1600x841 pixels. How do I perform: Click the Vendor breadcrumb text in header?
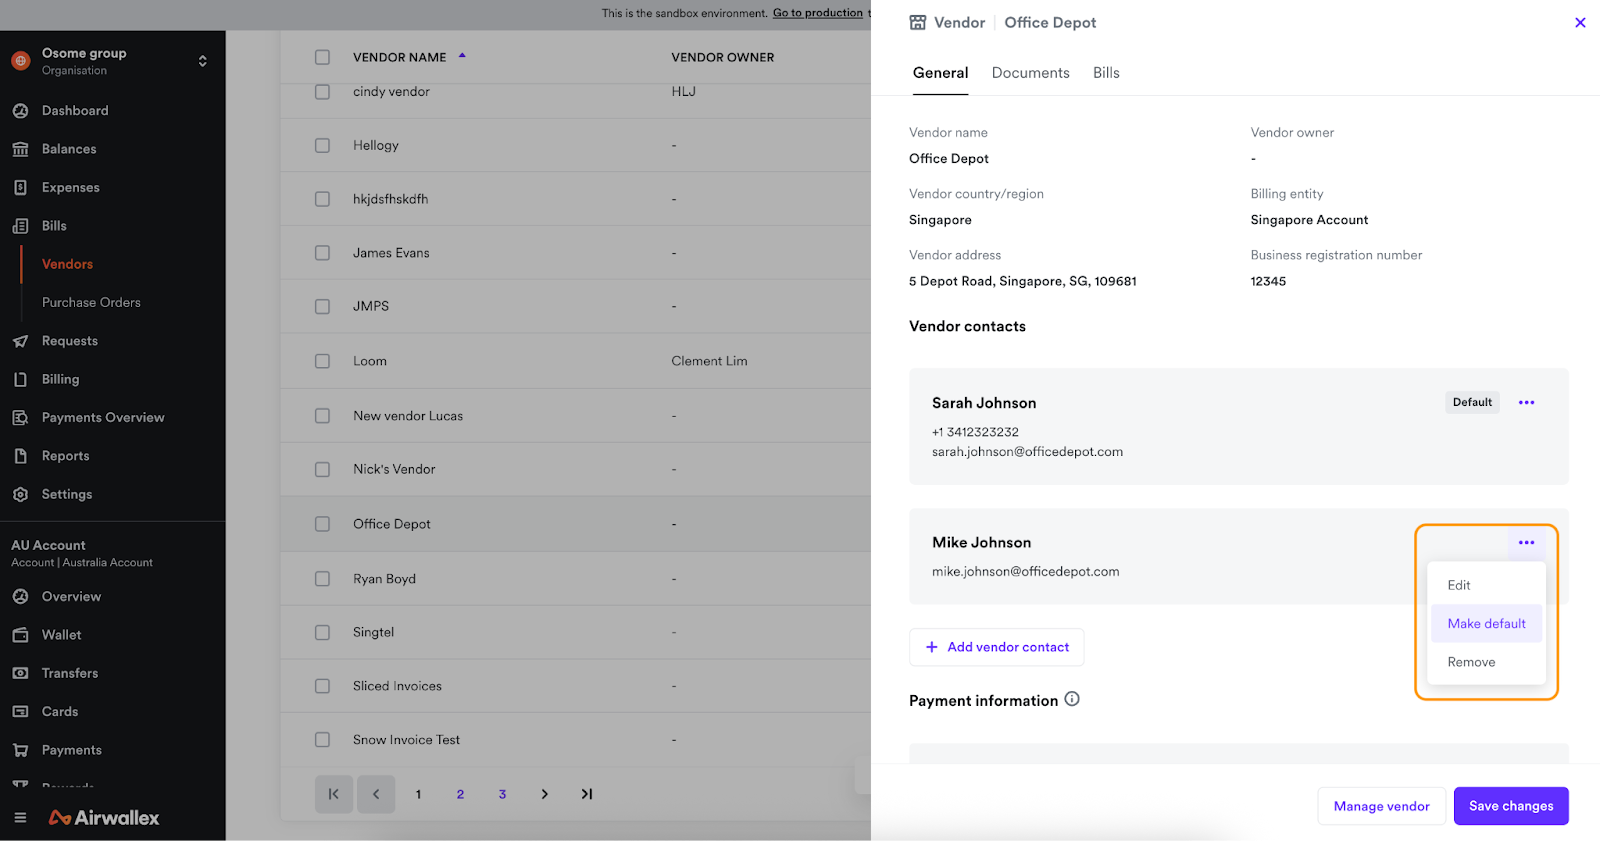click(959, 23)
